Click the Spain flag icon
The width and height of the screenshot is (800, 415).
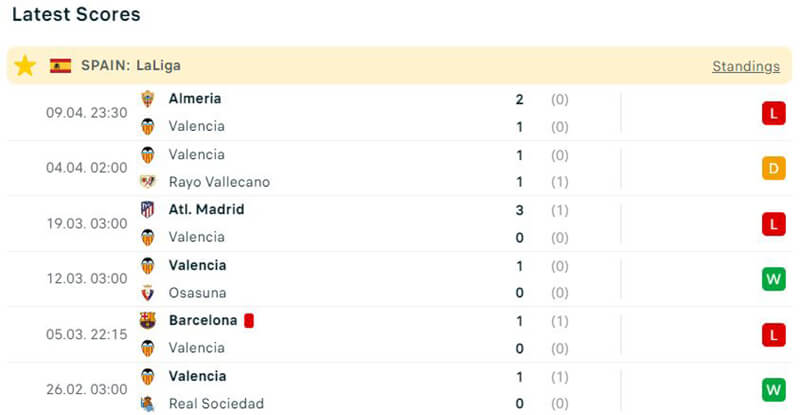[x=60, y=66]
